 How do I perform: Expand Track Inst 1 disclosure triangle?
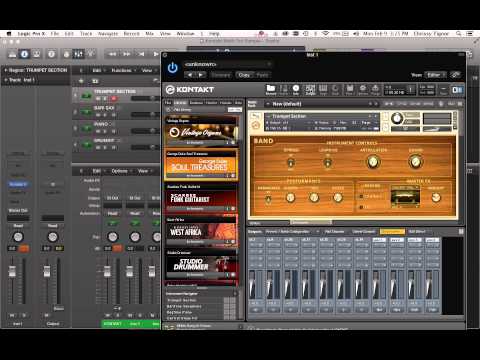tap(5, 80)
